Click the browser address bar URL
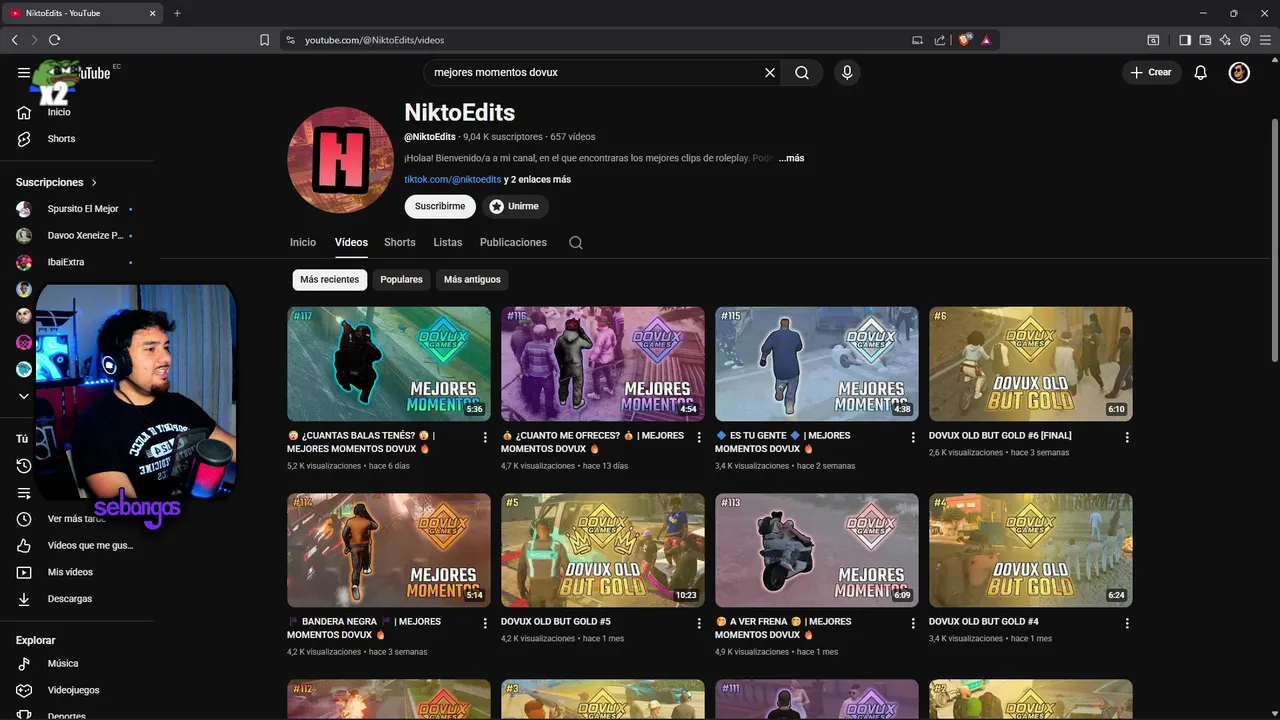 point(374,40)
